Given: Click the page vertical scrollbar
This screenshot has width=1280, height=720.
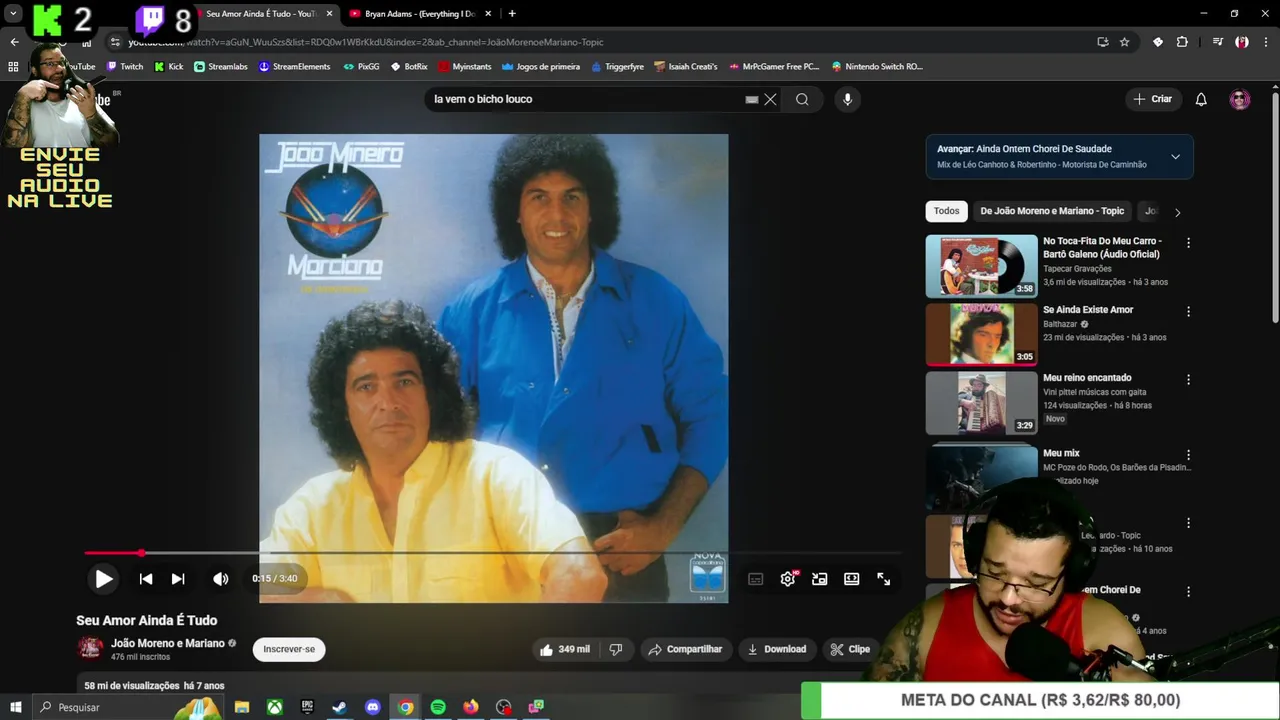Looking at the screenshot, I should pyautogui.click(x=1275, y=210).
